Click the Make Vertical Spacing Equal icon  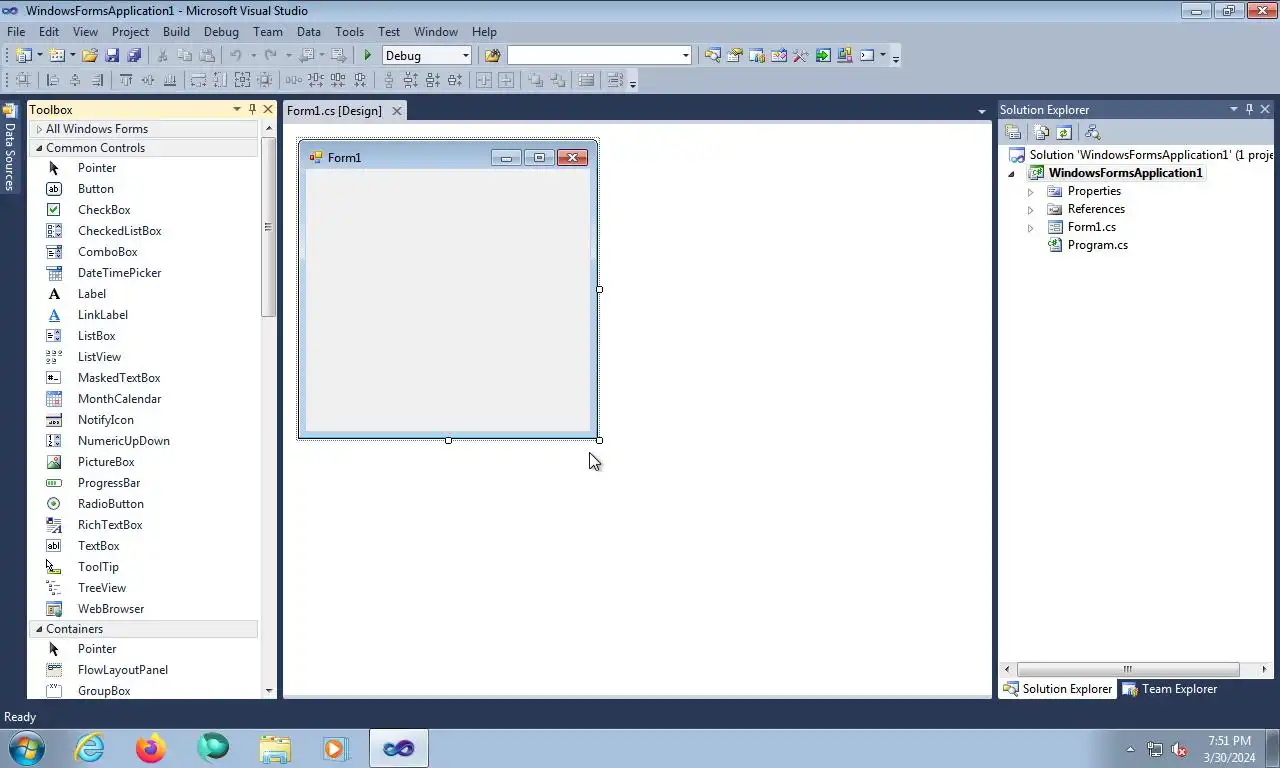pos(389,80)
